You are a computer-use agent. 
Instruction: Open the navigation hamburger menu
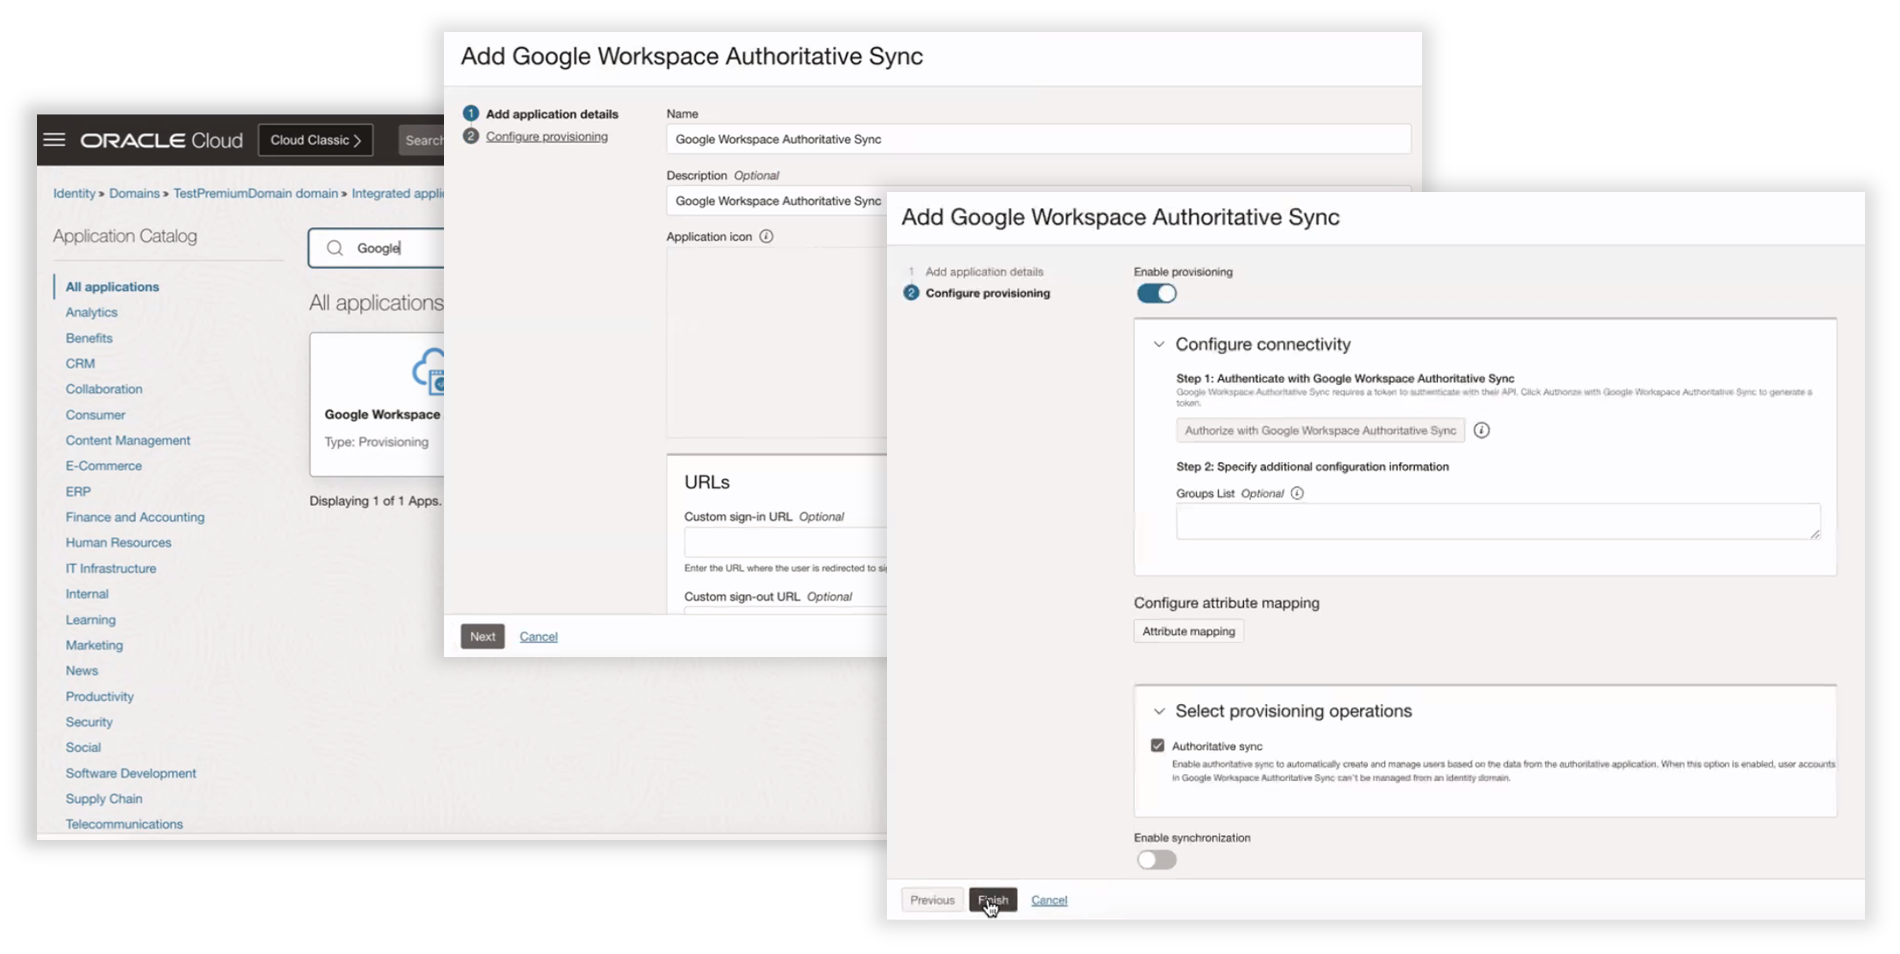click(55, 140)
